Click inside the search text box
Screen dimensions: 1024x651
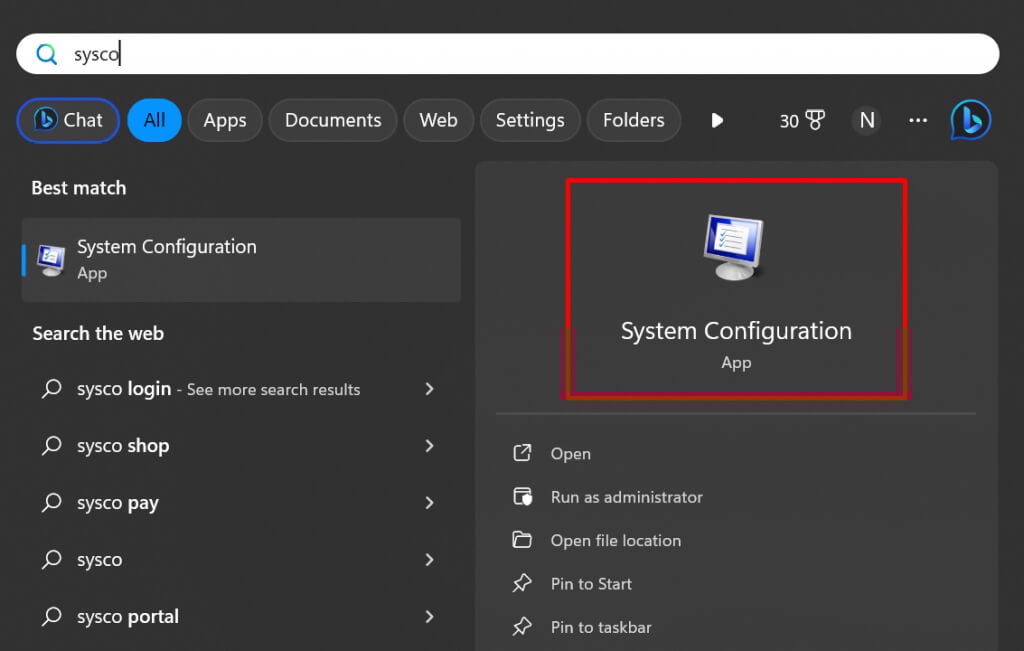500,54
